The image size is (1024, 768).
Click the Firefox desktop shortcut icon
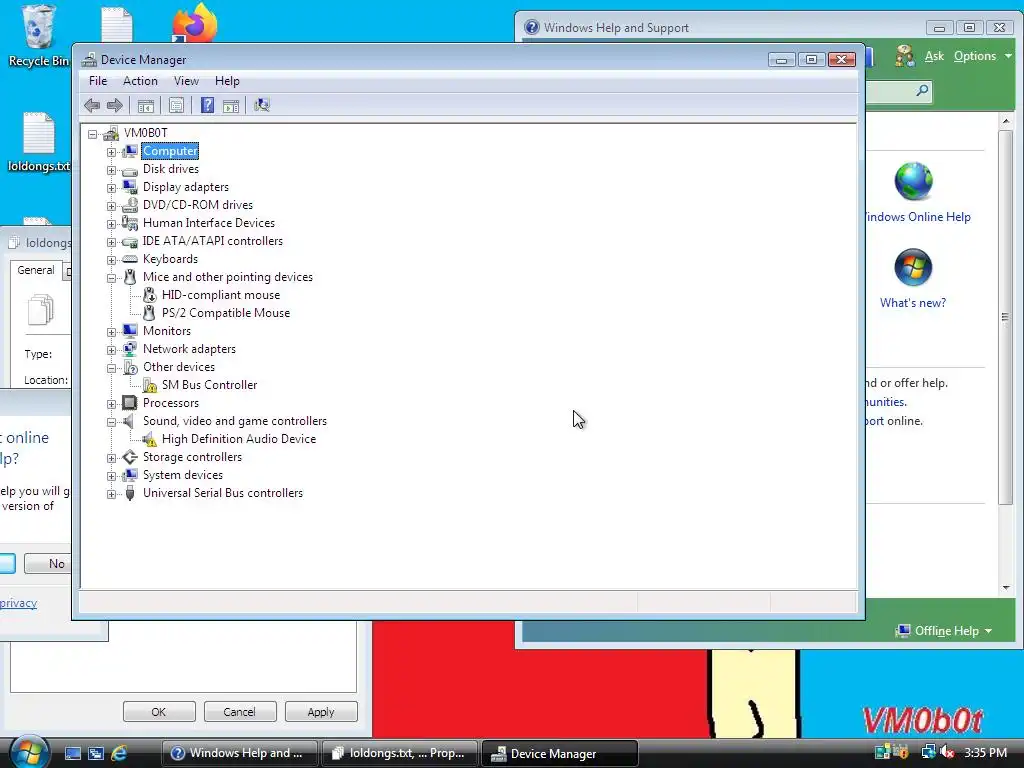pyautogui.click(x=195, y=22)
